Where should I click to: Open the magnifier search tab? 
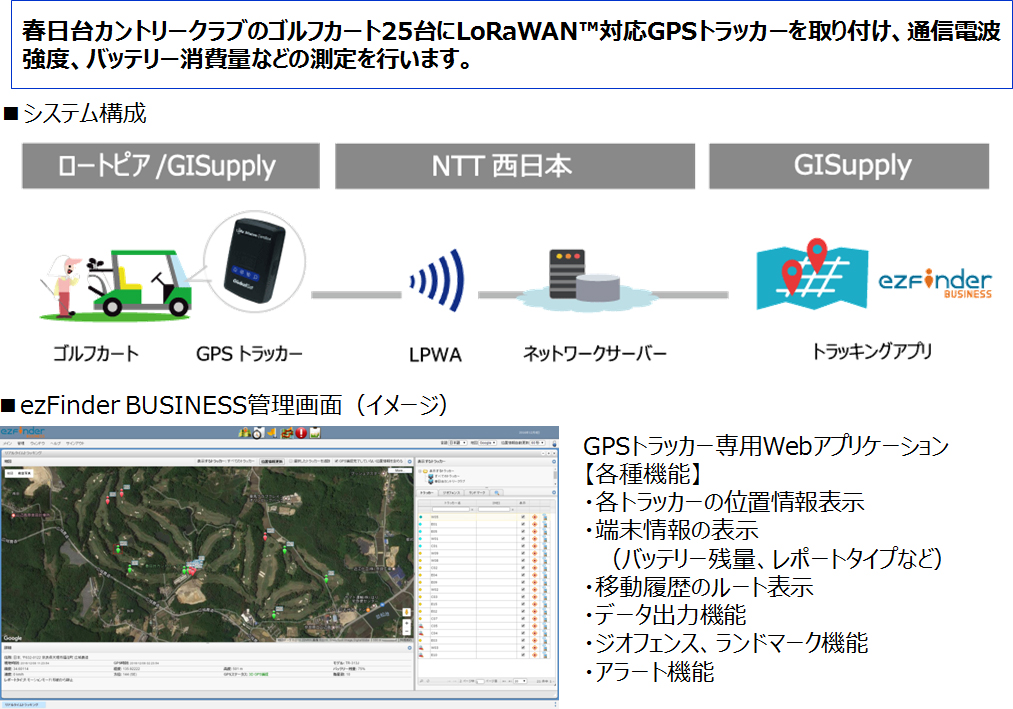(497, 492)
